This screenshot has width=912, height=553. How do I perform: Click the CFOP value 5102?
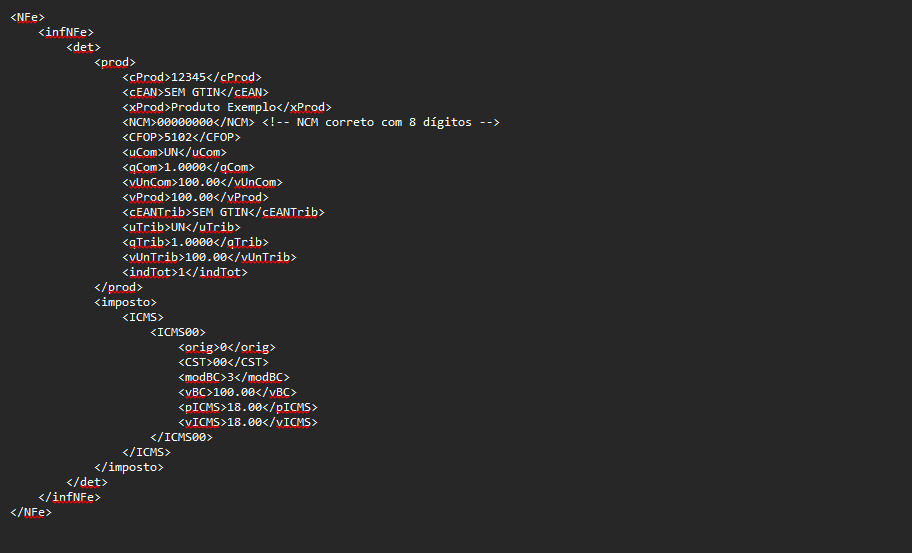(178, 137)
